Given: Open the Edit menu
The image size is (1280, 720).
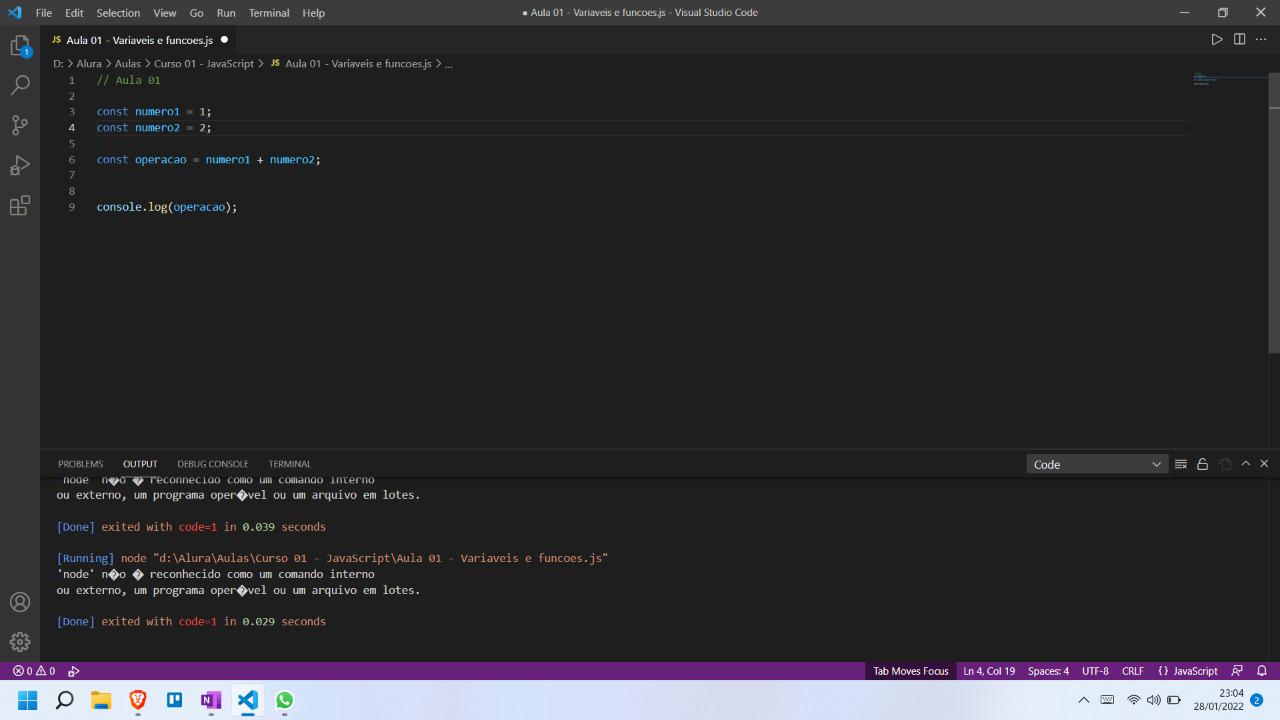Looking at the screenshot, I should coord(74,13).
